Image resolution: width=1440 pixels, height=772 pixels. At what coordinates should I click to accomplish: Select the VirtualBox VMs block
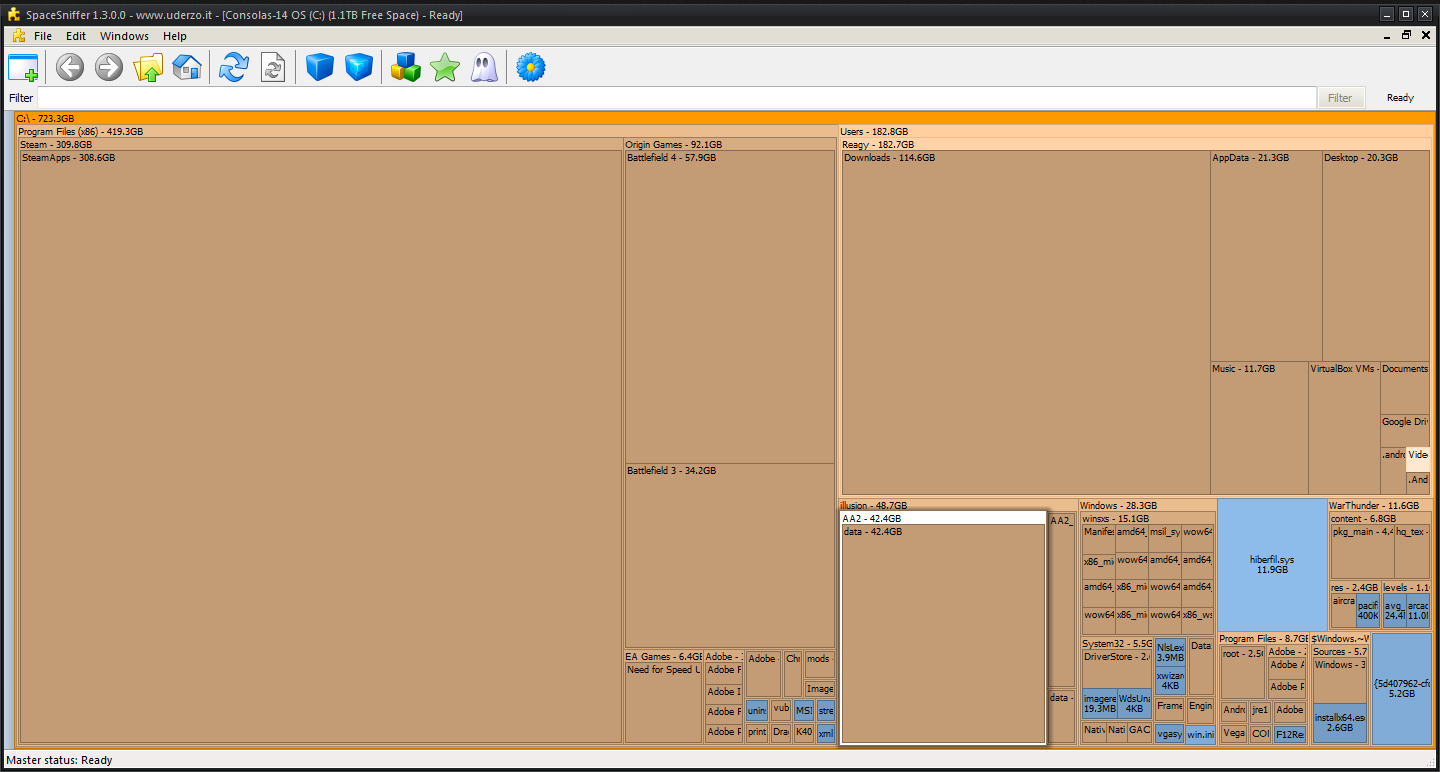(x=1344, y=428)
